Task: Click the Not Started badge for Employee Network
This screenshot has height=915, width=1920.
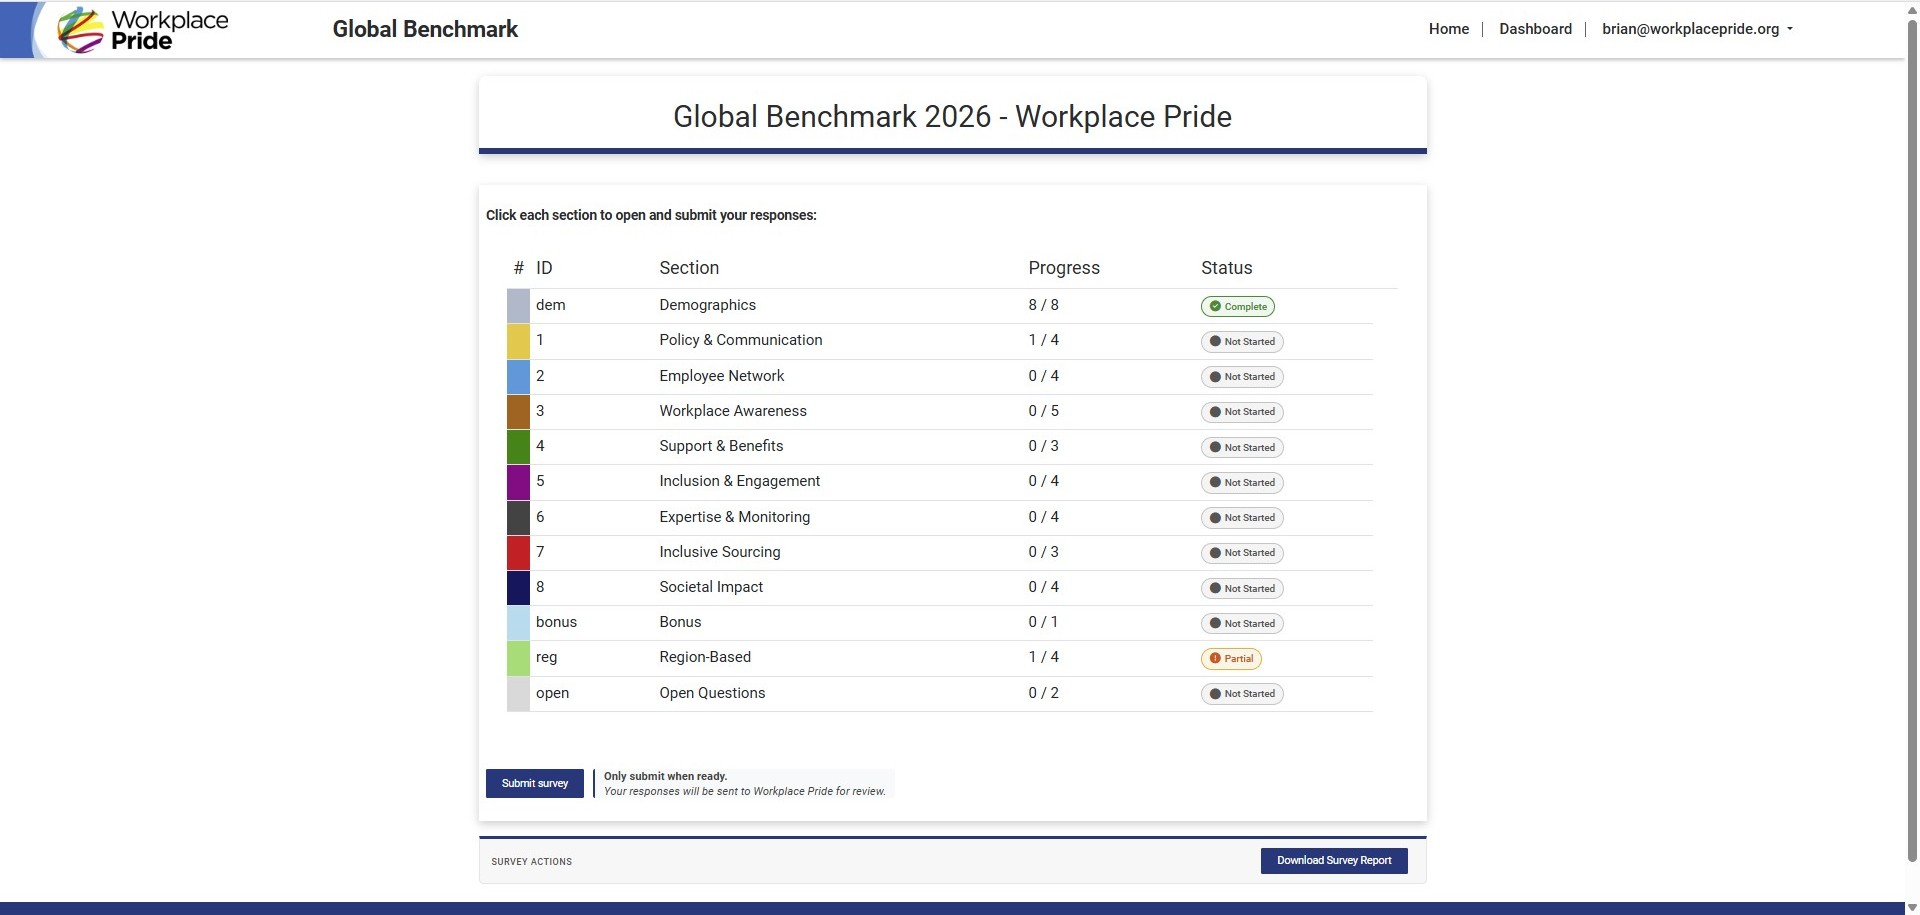Action: tap(1242, 376)
